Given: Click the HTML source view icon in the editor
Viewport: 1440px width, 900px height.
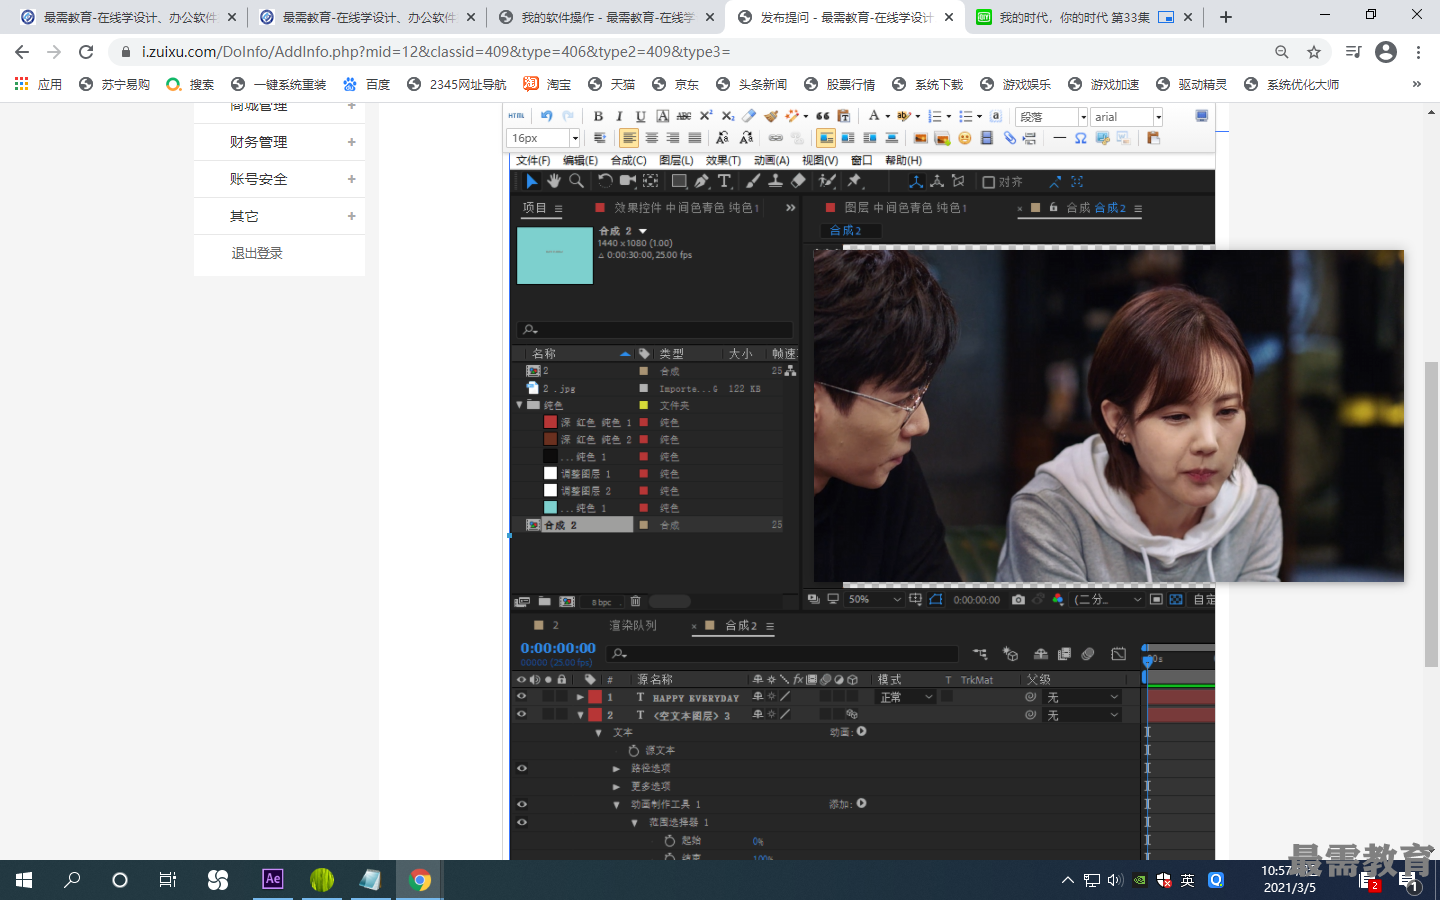Looking at the screenshot, I should (x=516, y=116).
